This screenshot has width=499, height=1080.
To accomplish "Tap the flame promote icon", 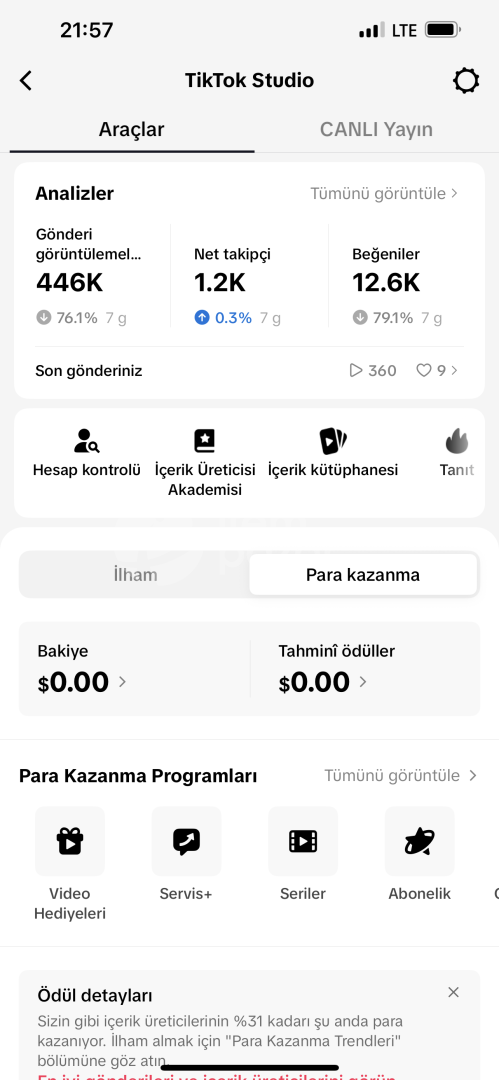I will tap(457, 441).
